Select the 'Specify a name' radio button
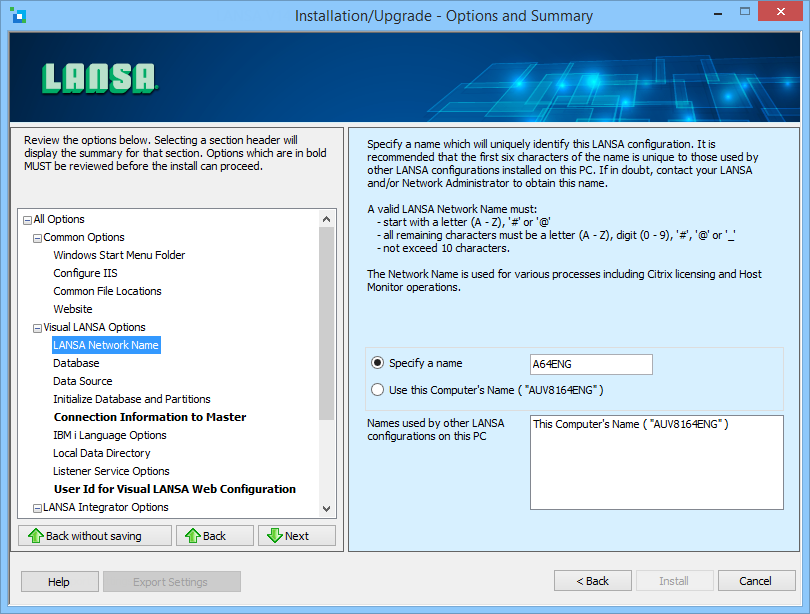This screenshot has height=614, width=810. pos(378,363)
